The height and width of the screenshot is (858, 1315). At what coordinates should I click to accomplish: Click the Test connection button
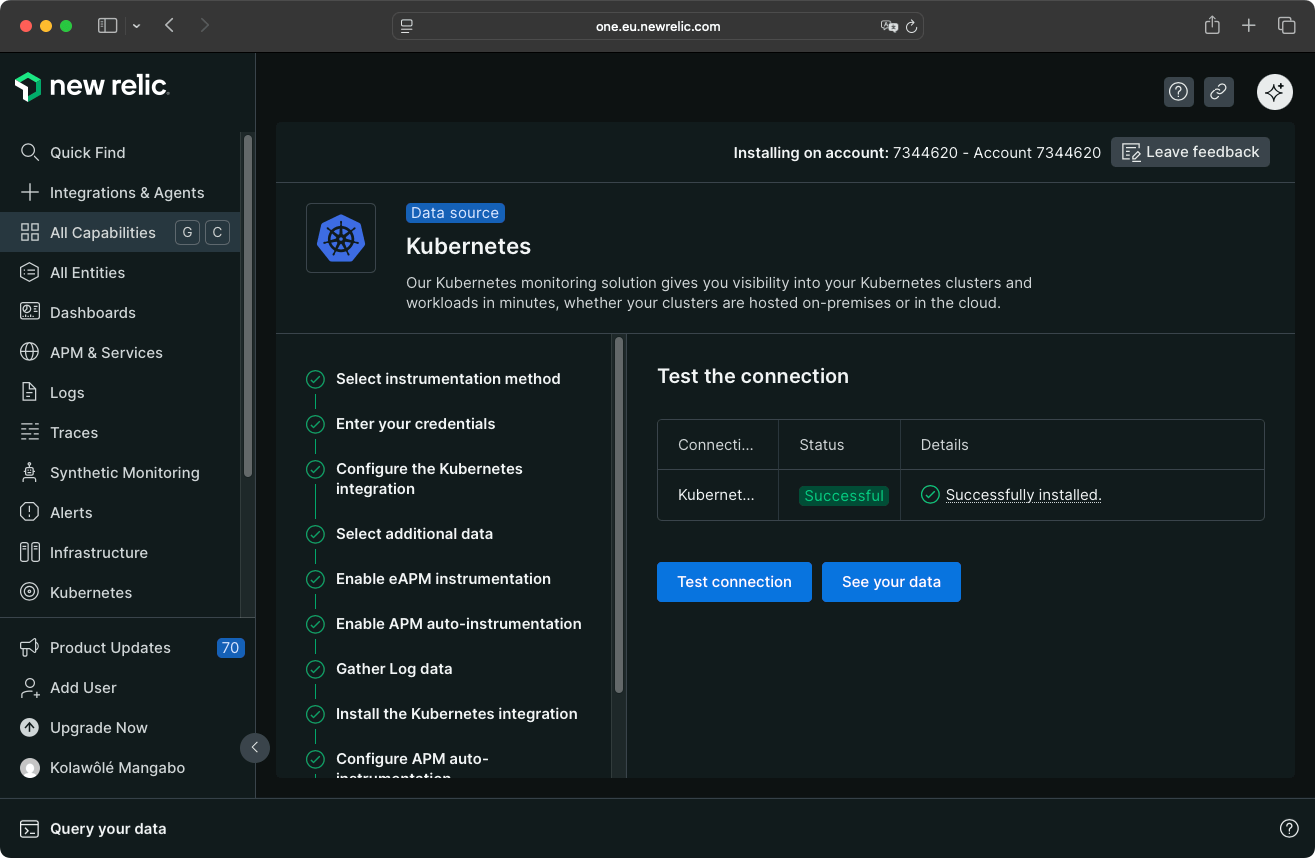pos(734,581)
